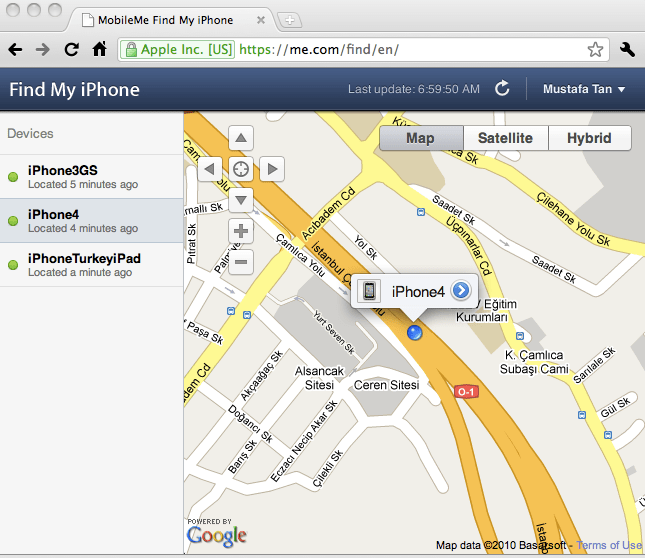Switch to Hybrid view

(589, 138)
